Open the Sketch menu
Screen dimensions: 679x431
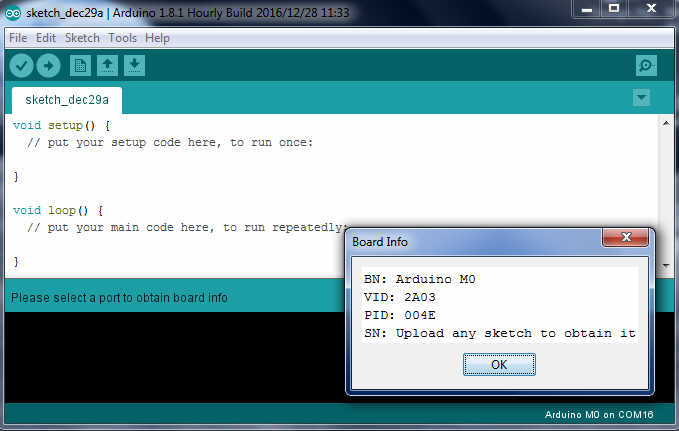(x=82, y=38)
